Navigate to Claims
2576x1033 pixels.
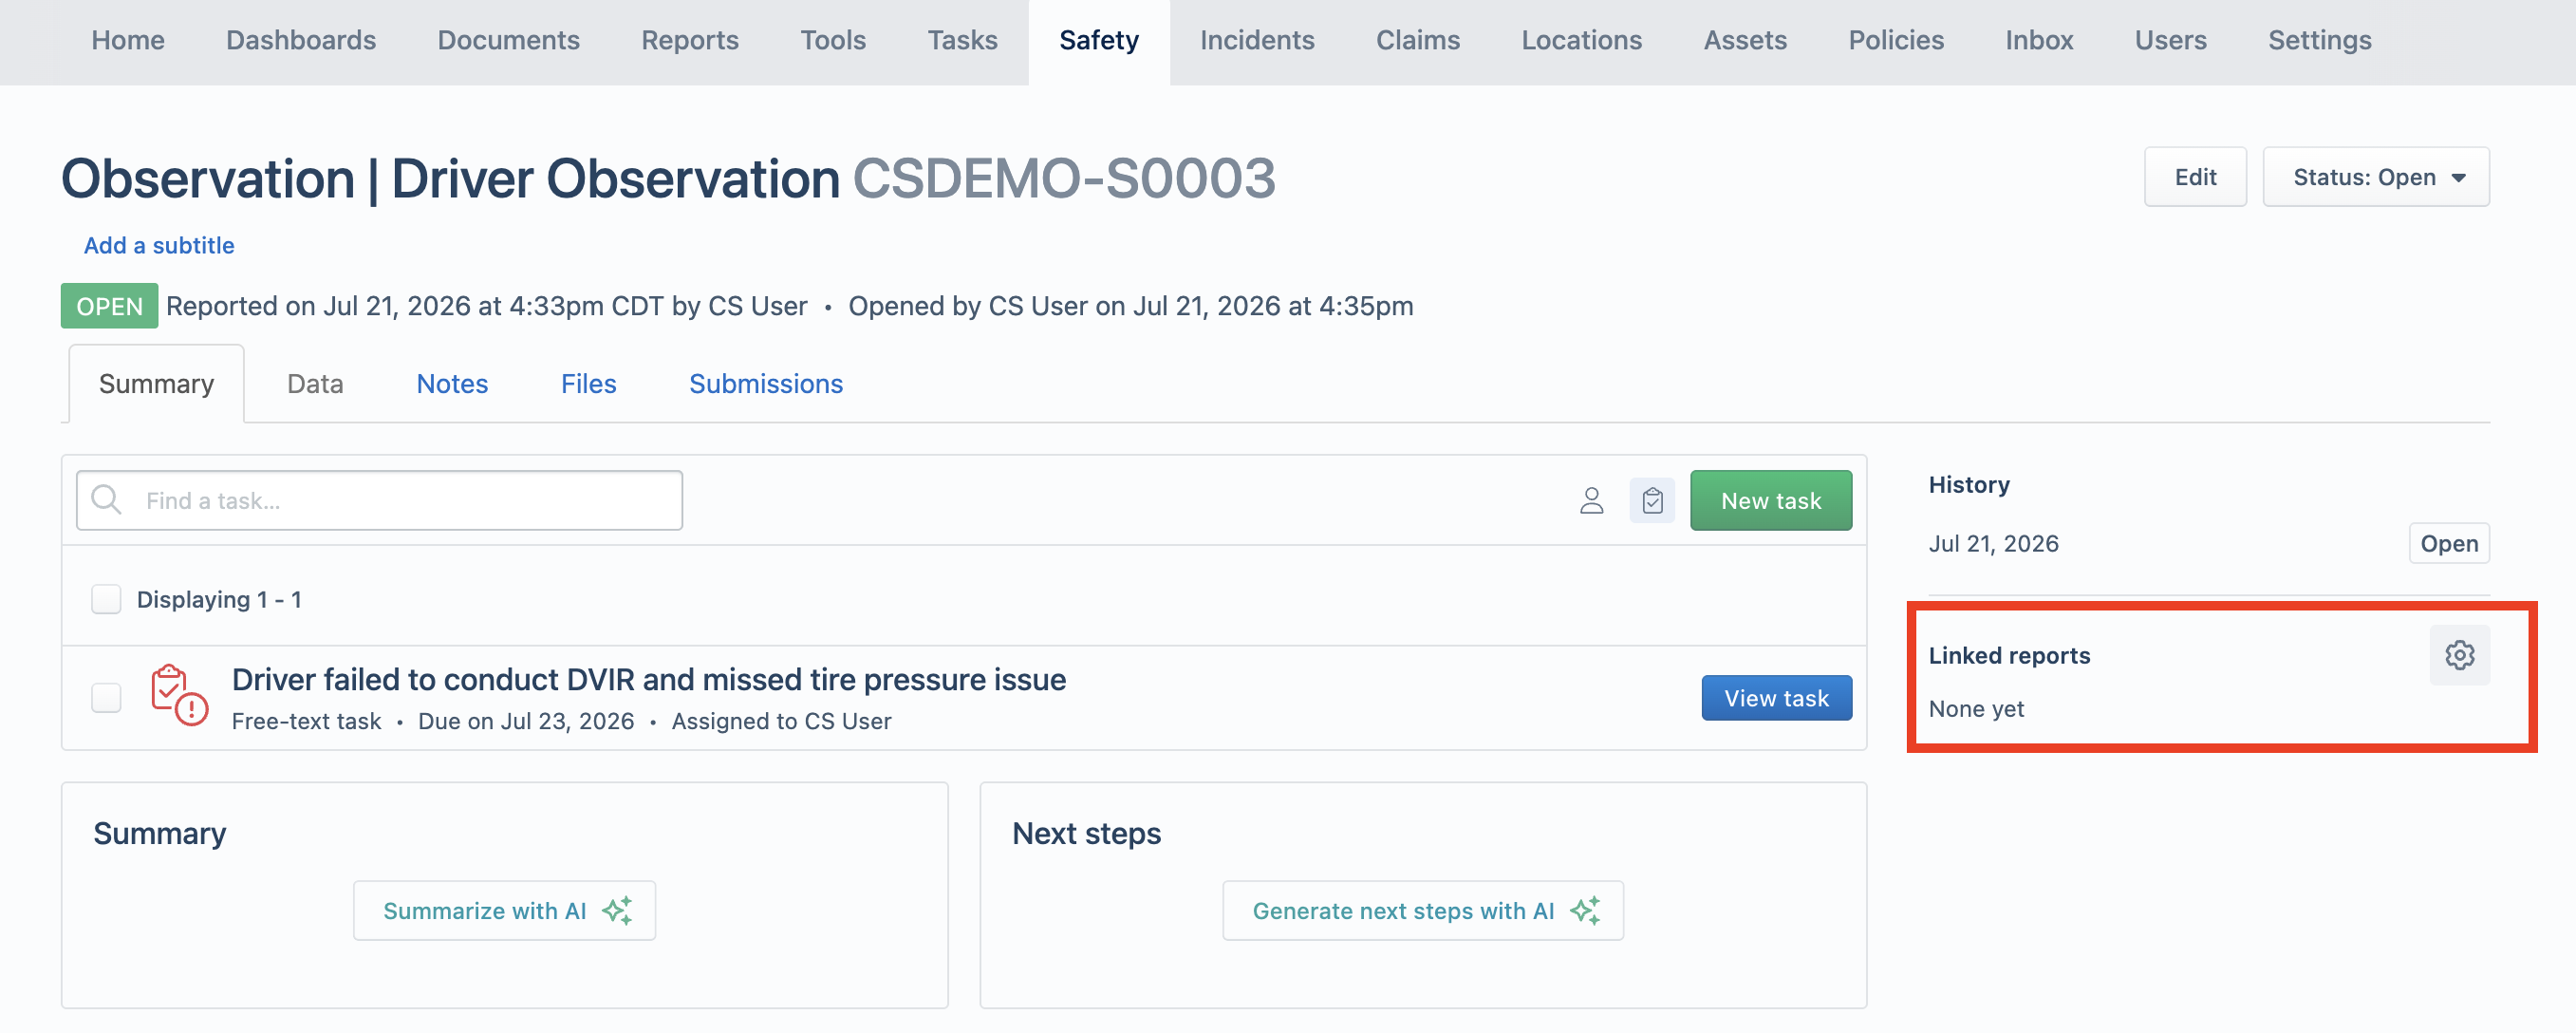(1417, 40)
